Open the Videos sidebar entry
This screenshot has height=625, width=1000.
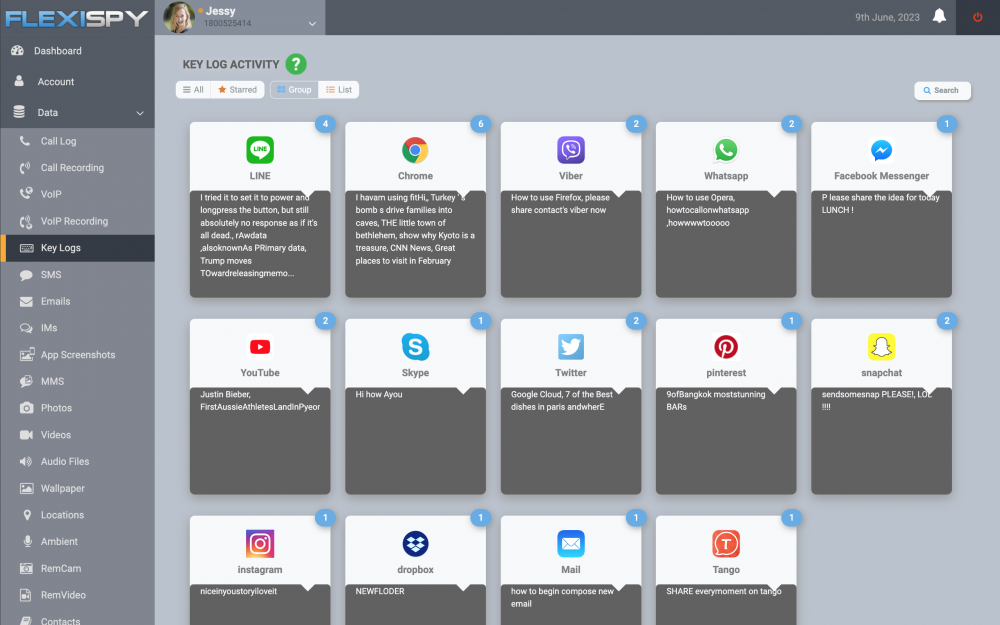tap(77, 435)
